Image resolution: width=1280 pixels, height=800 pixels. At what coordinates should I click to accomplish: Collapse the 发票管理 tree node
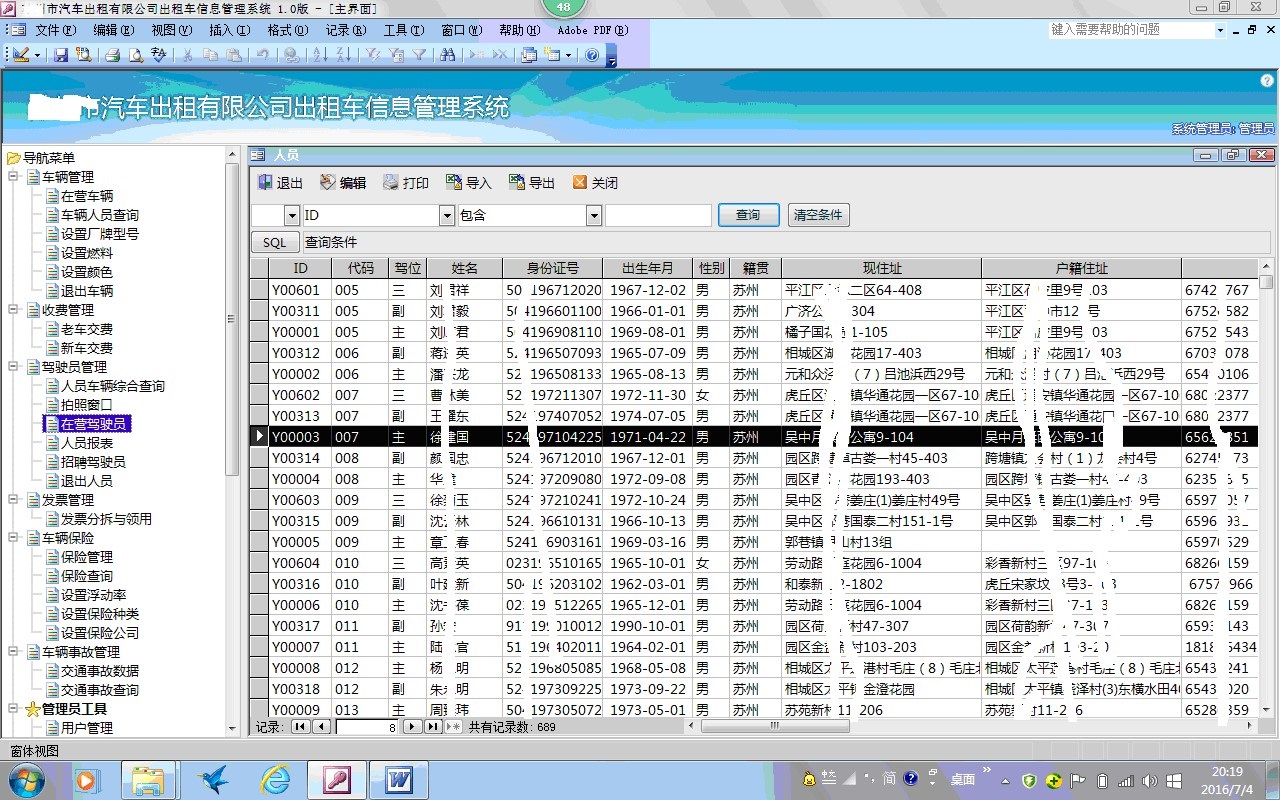click(x=14, y=500)
